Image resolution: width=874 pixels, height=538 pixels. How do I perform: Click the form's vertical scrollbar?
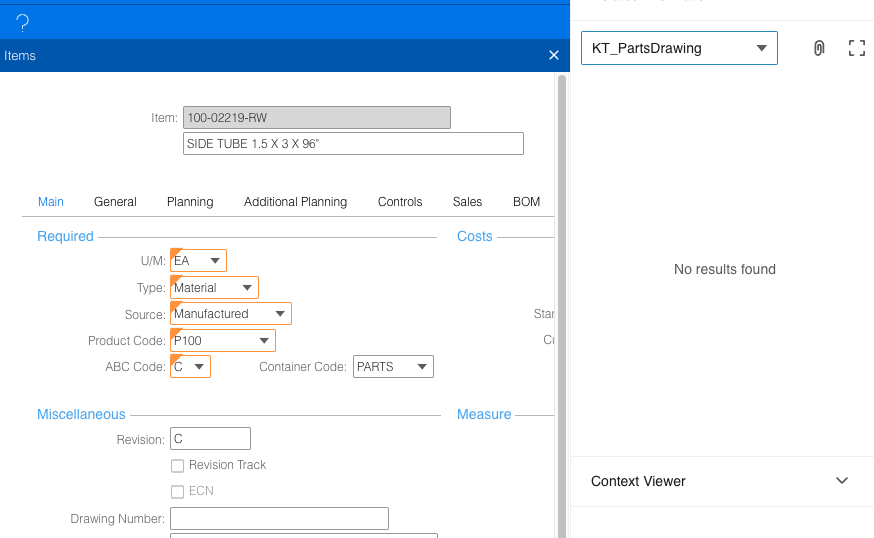click(x=562, y=306)
